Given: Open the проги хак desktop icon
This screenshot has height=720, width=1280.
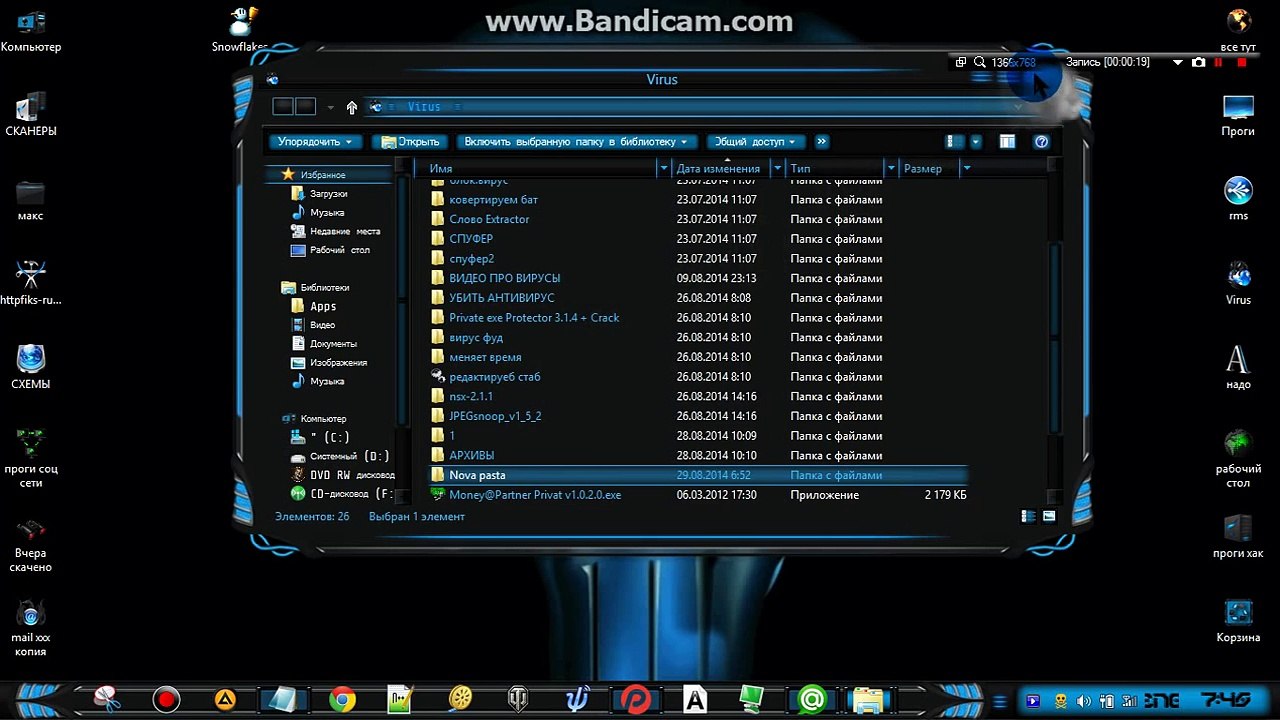Looking at the screenshot, I should (1238, 535).
